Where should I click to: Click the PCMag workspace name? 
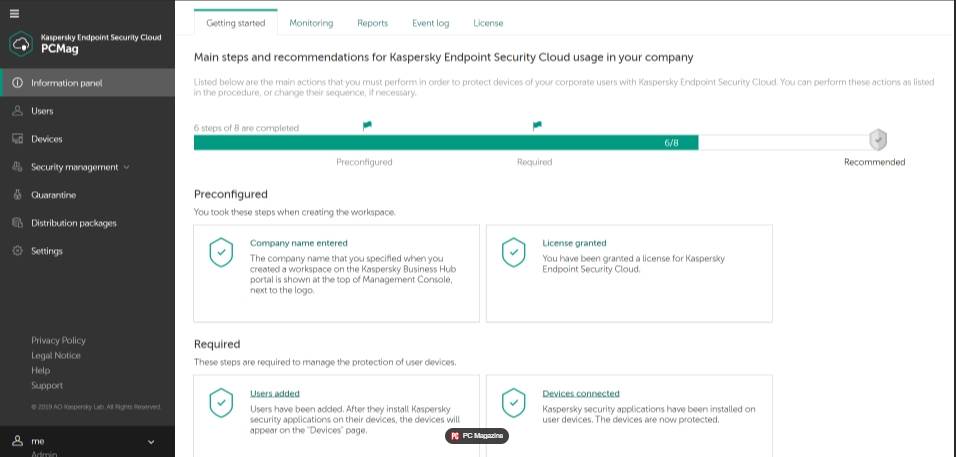point(60,49)
